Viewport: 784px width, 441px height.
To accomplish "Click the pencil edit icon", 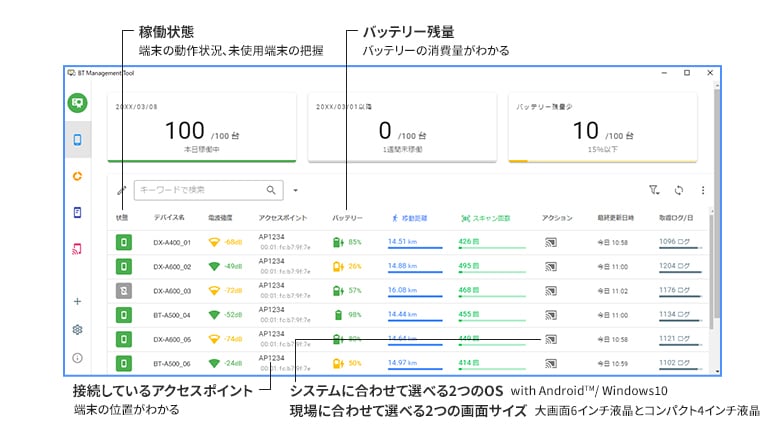I will [122, 190].
